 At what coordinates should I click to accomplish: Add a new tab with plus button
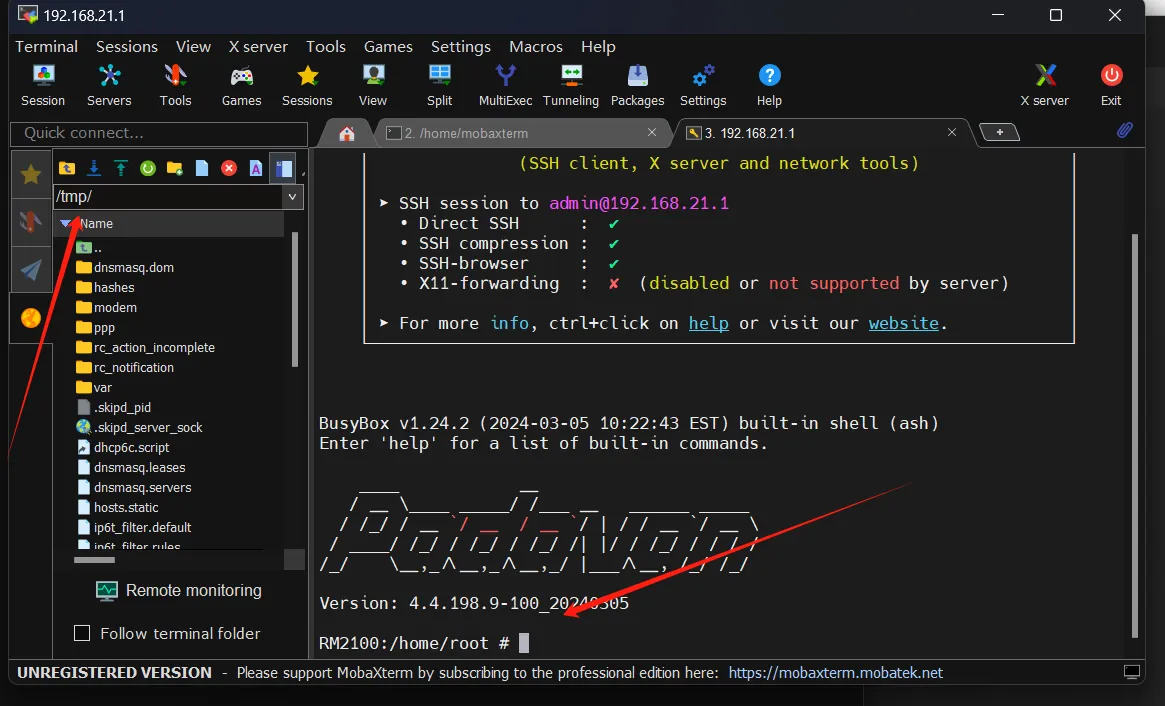(x=999, y=132)
